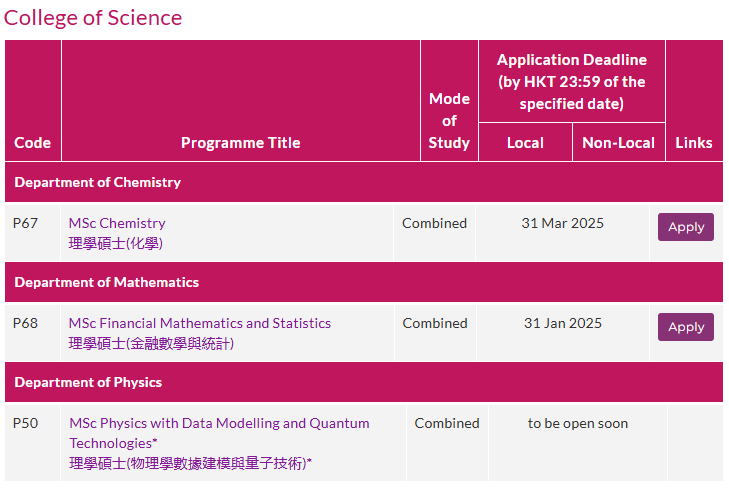Click the Department of Chemistry section header
The height and width of the screenshot is (490, 729).
click(364, 182)
